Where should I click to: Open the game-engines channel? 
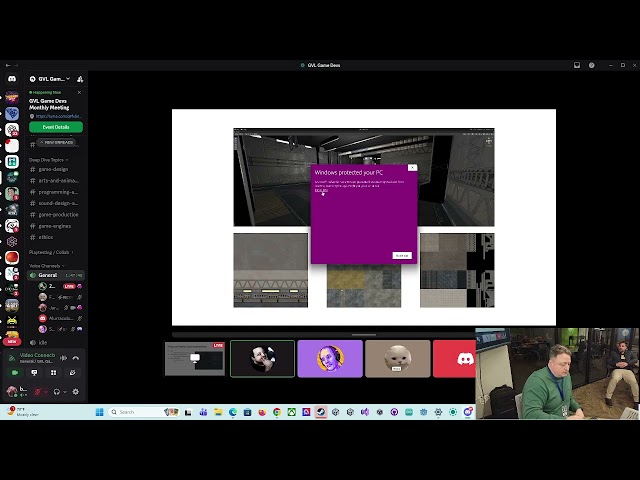click(54, 226)
